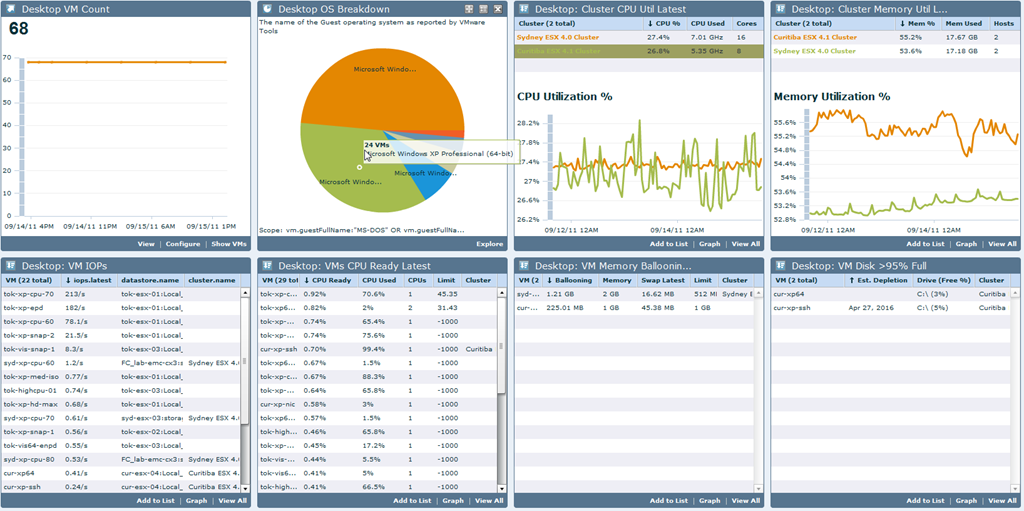Screen dimensions: 1024x511
Task: Click the Cluster Memory Util list icon
Action: (x=780, y=9)
